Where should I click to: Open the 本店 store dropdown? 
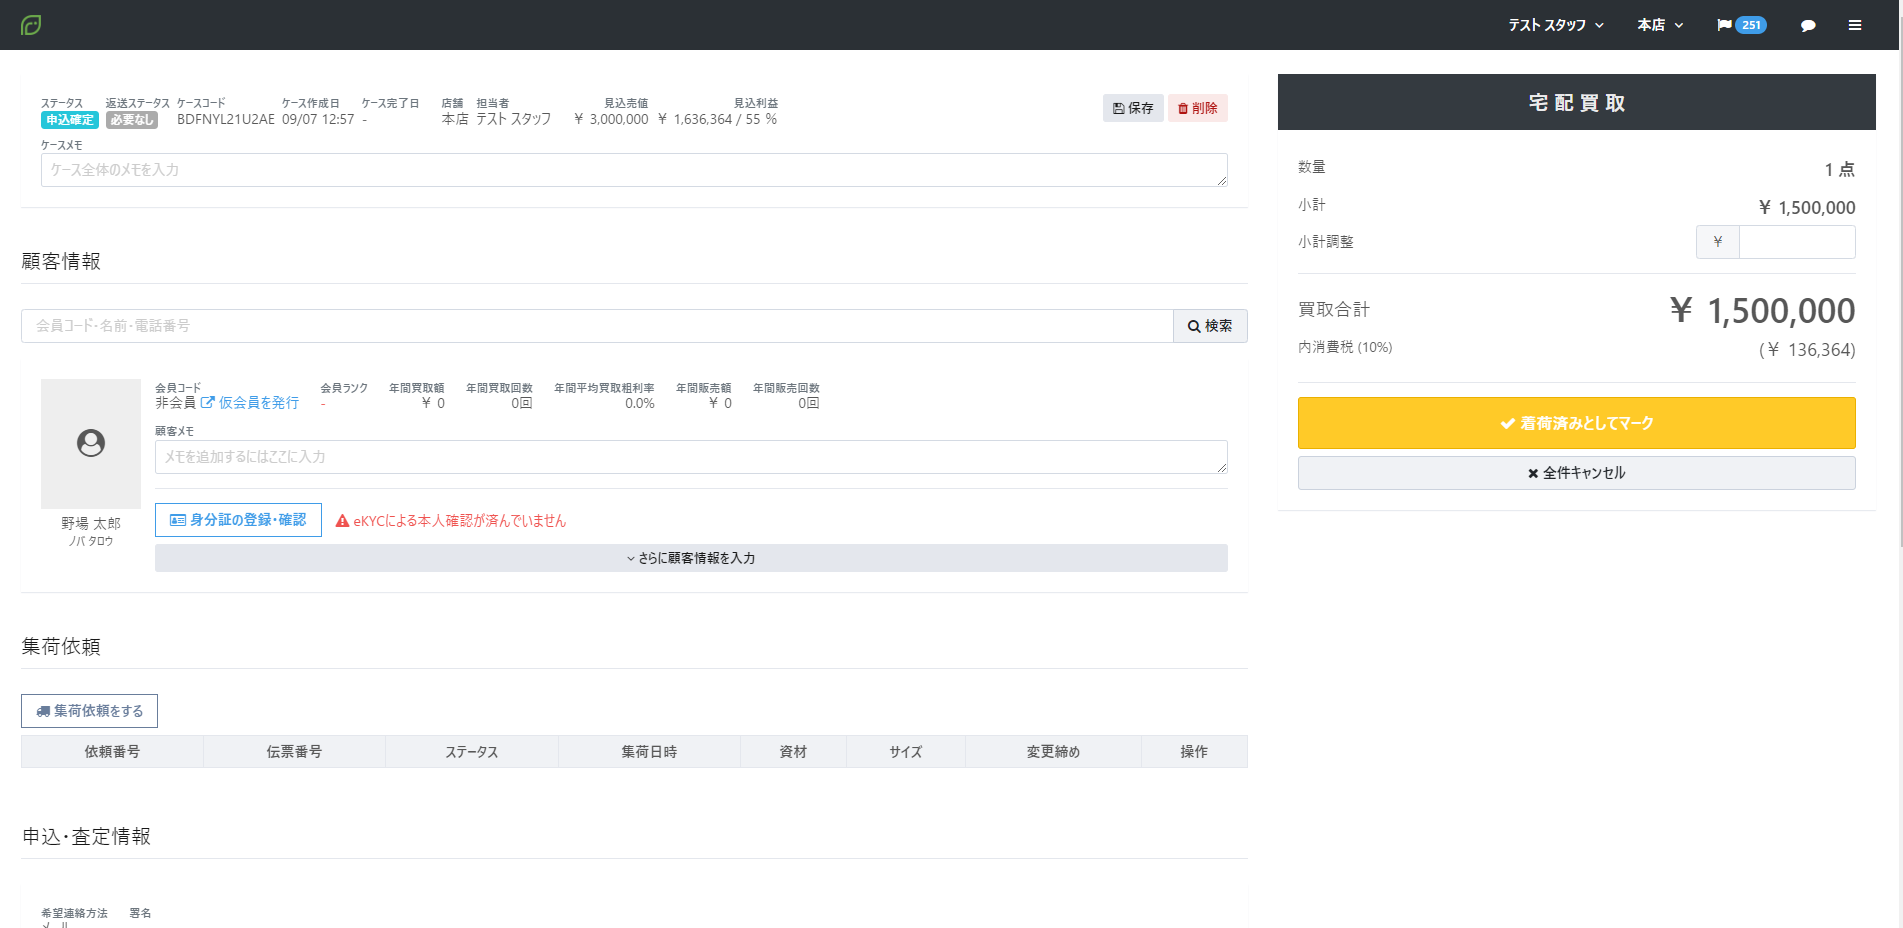click(x=1660, y=25)
